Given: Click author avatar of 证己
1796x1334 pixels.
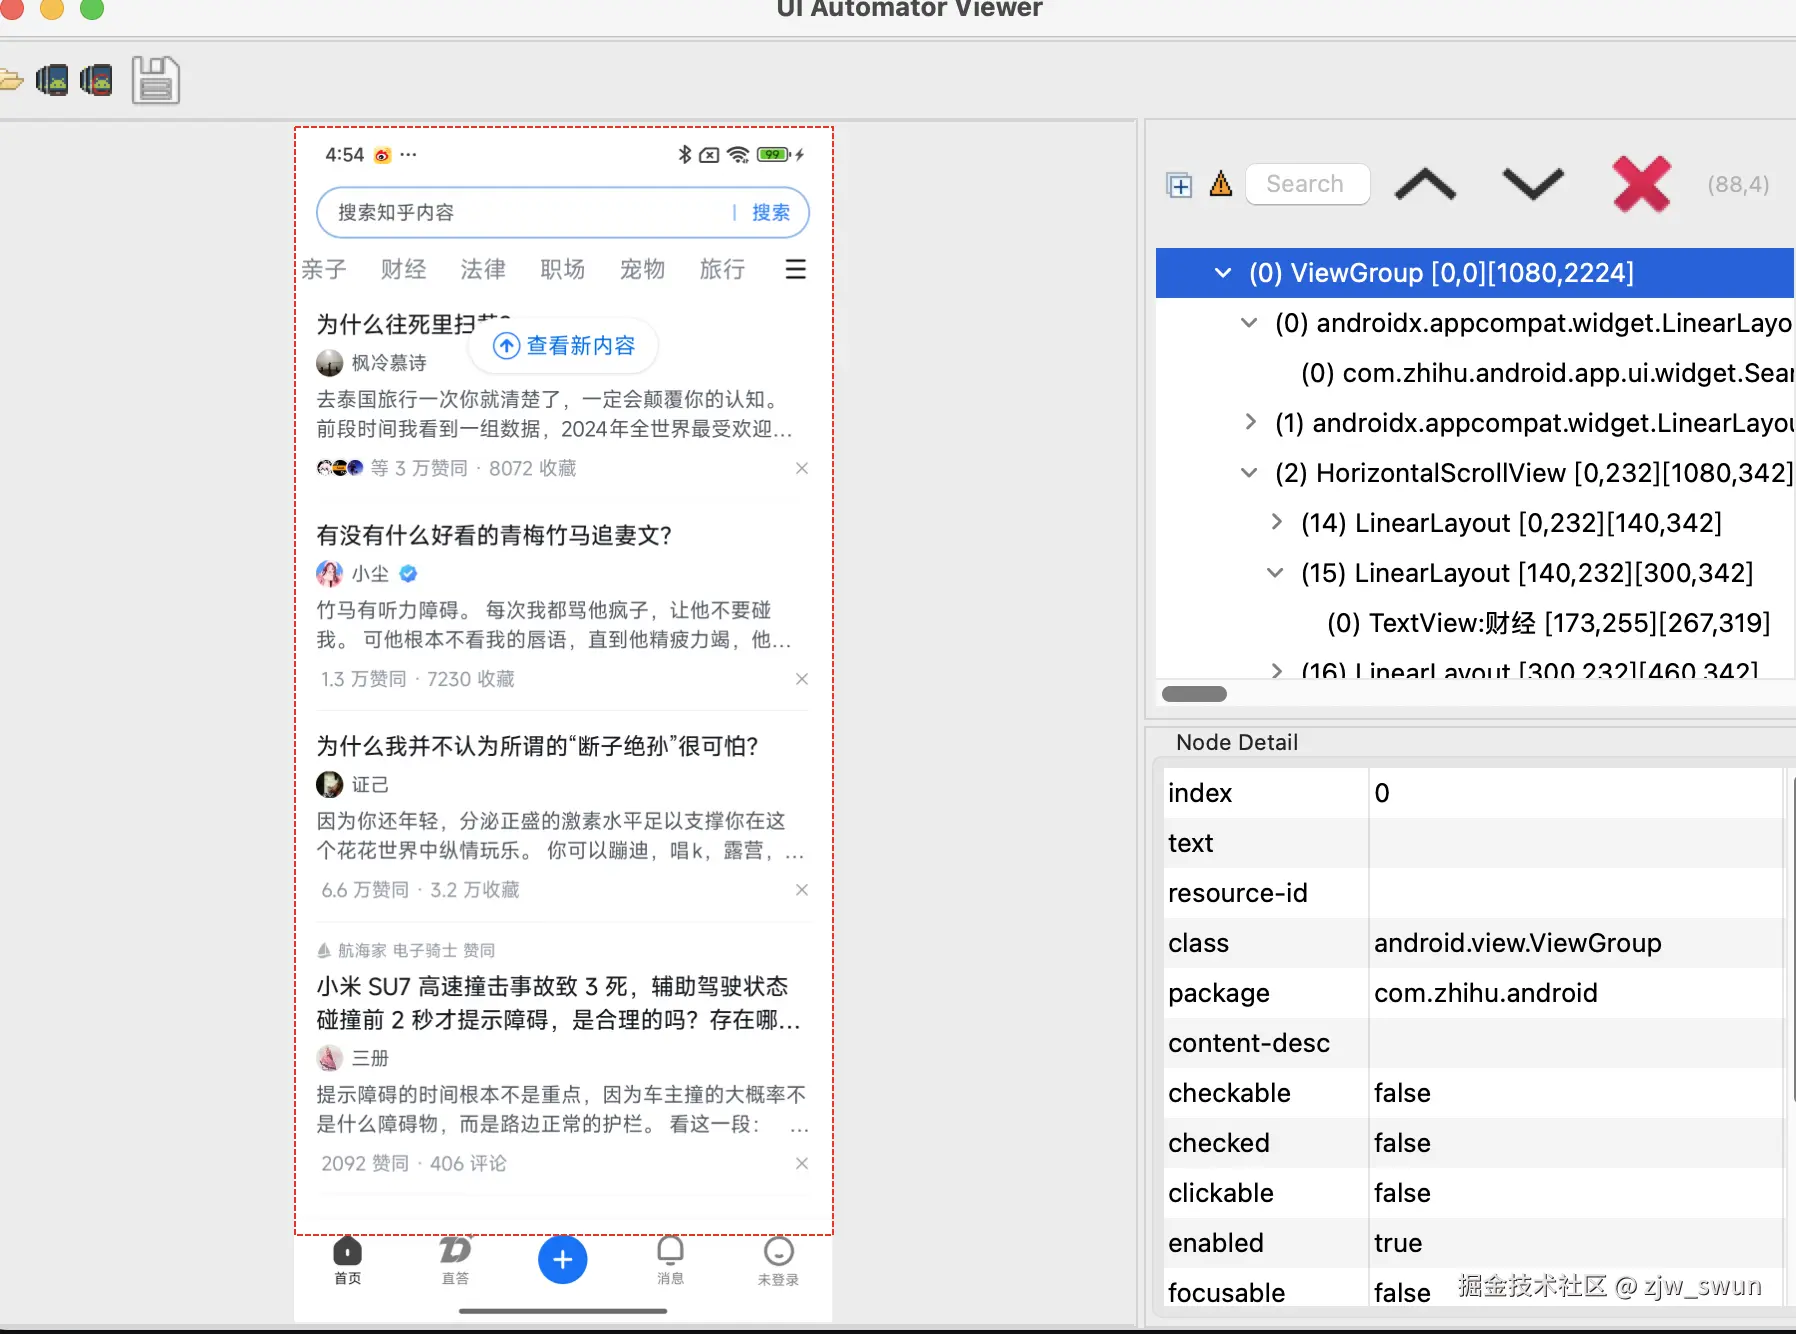Looking at the screenshot, I should click(x=329, y=784).
